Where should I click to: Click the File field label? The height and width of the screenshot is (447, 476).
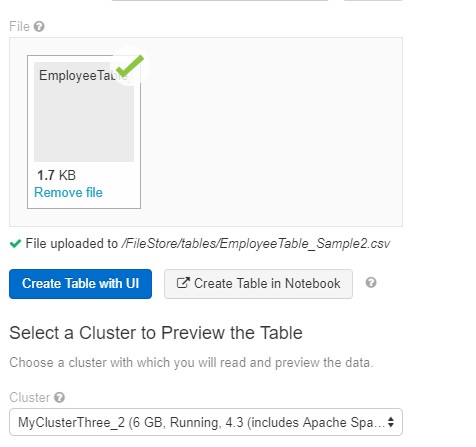pos(19,26)
